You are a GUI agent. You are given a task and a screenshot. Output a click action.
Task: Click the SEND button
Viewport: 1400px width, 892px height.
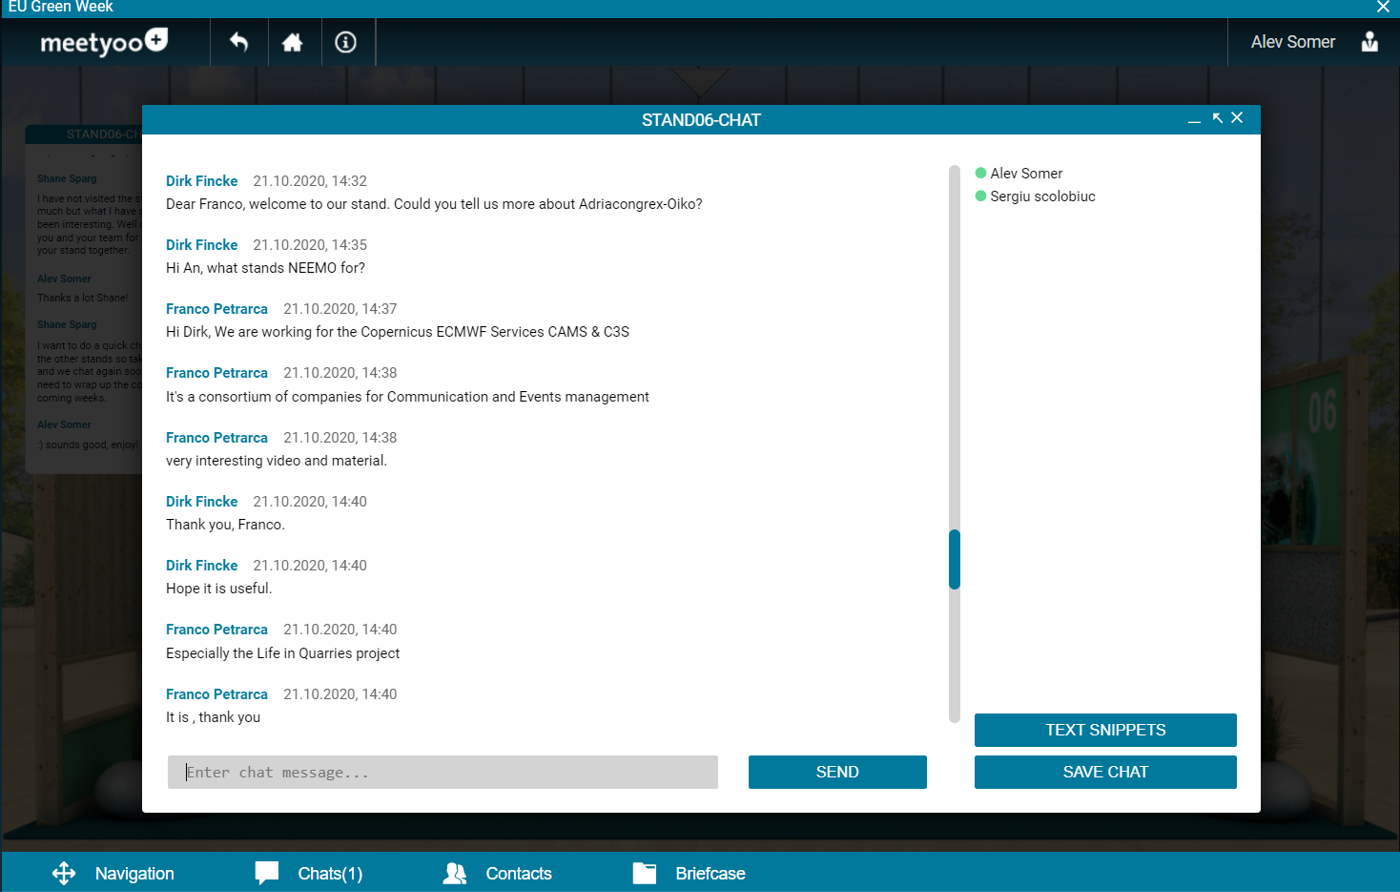(837, 772)
